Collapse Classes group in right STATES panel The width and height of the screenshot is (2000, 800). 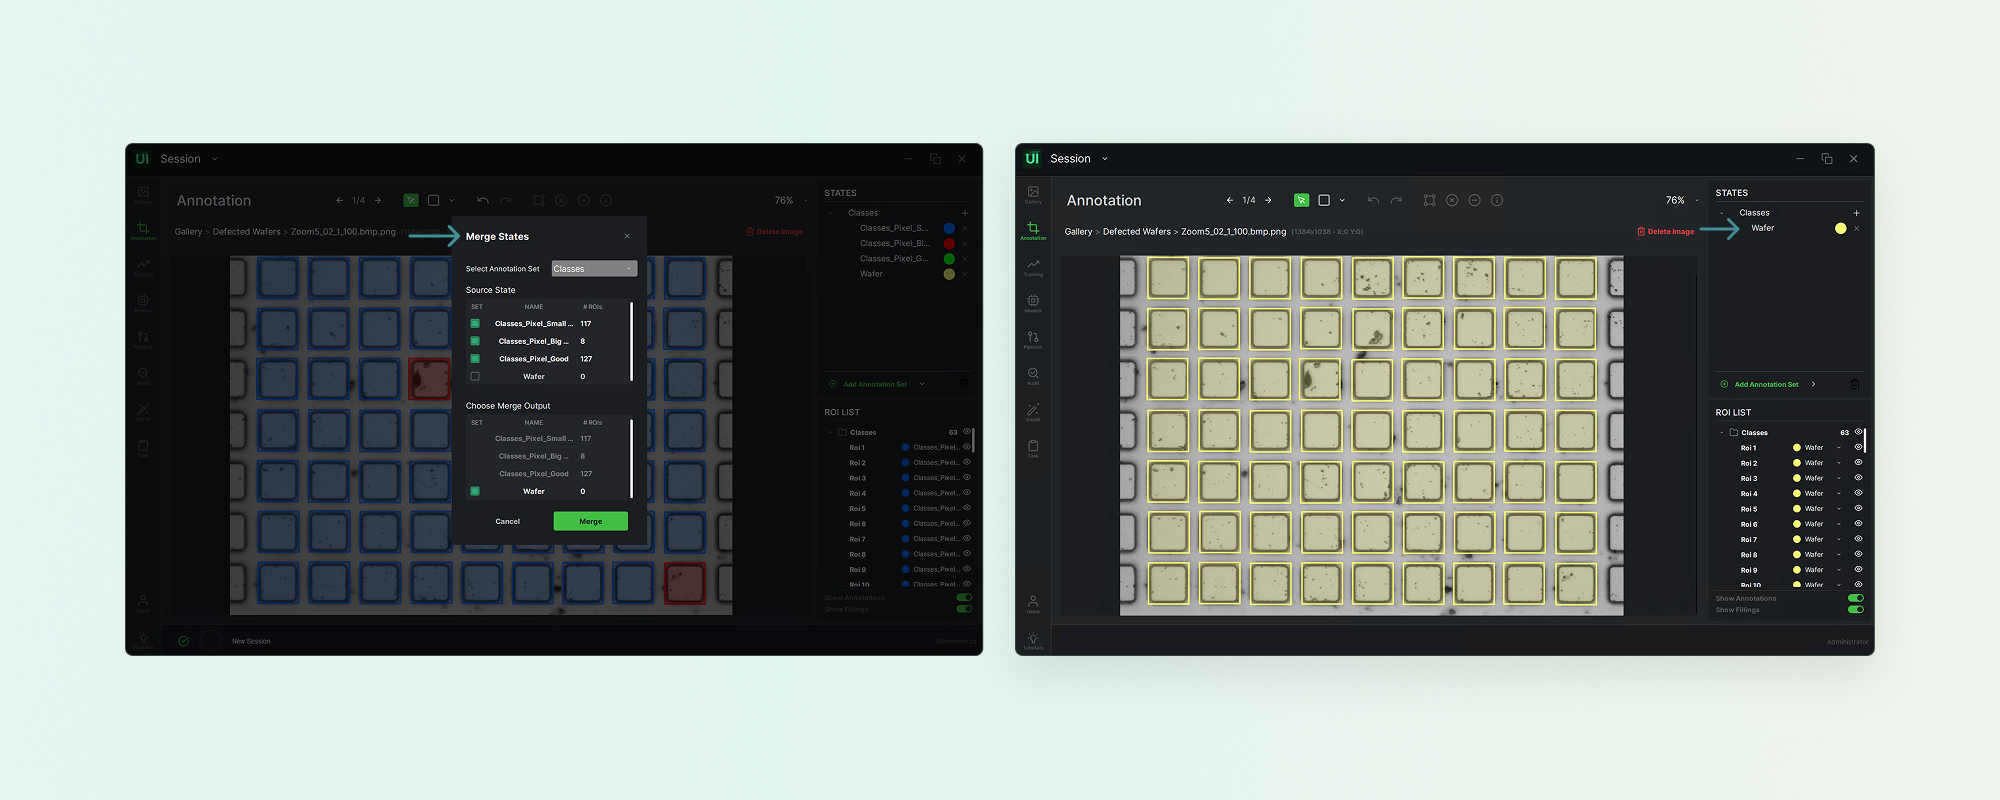(x=1721, y=213)
